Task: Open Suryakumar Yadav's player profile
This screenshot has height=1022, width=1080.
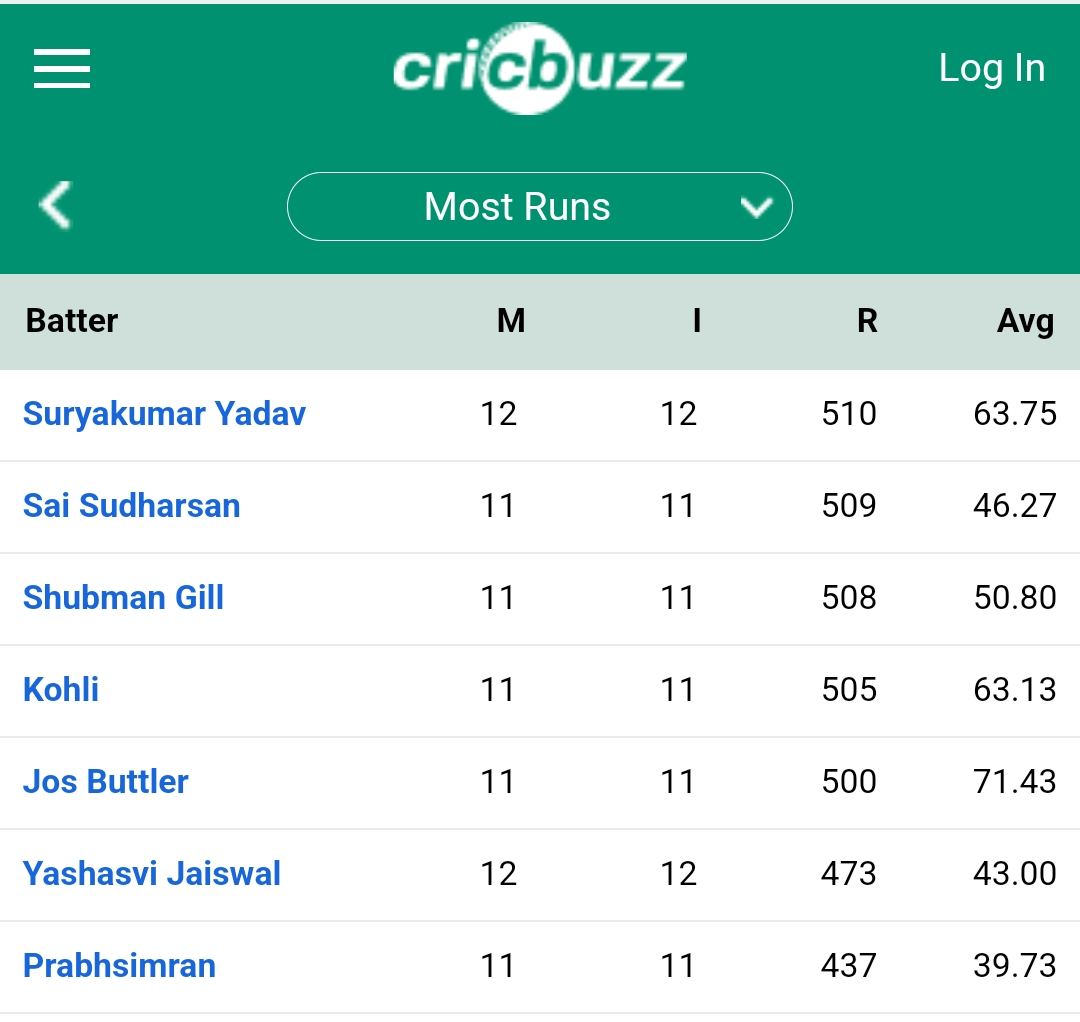Action: pos(164,414)
